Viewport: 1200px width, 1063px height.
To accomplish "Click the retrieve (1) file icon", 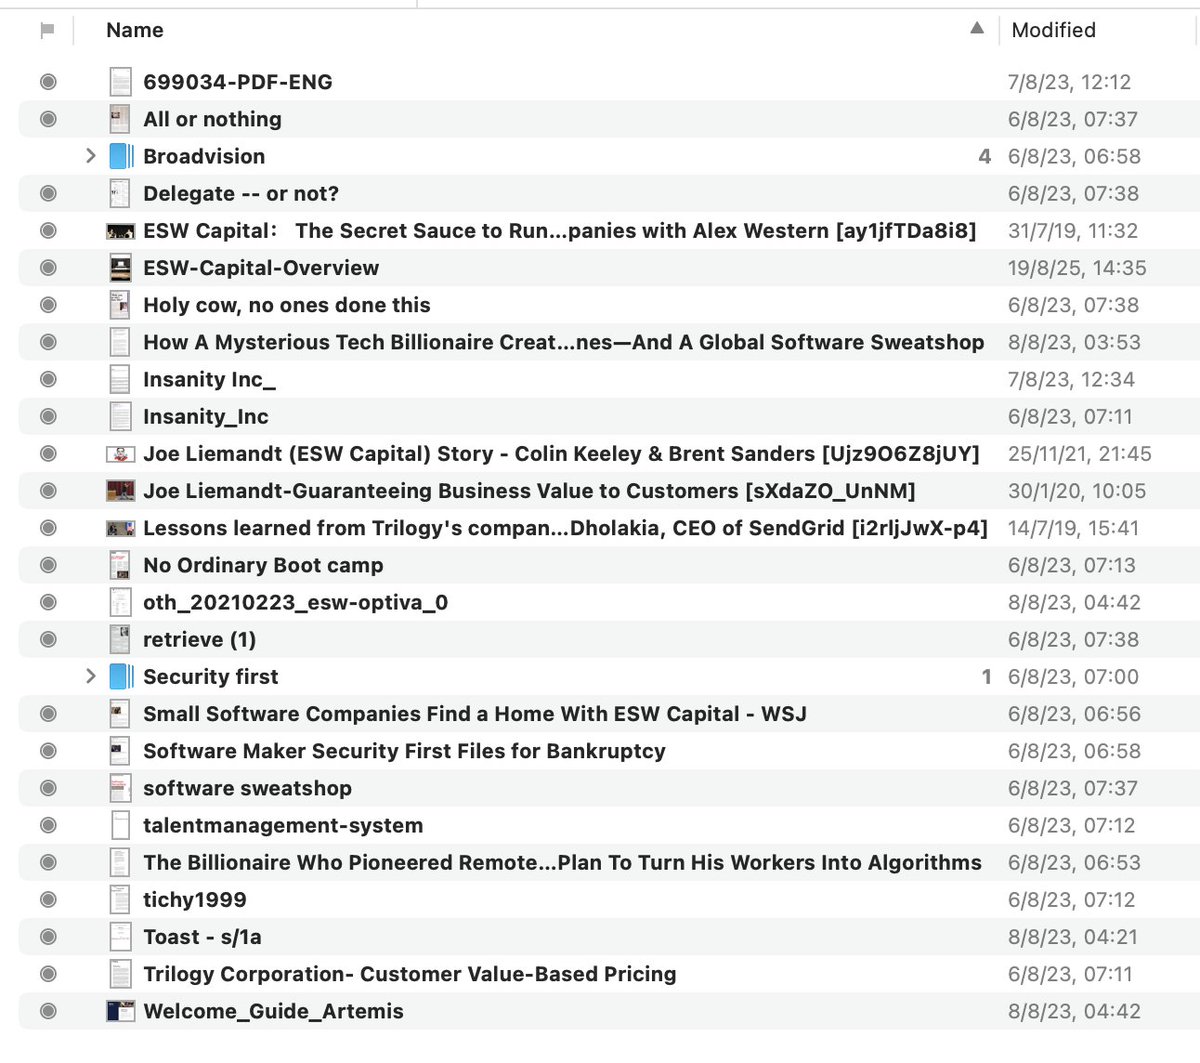I will pos(120,639).
